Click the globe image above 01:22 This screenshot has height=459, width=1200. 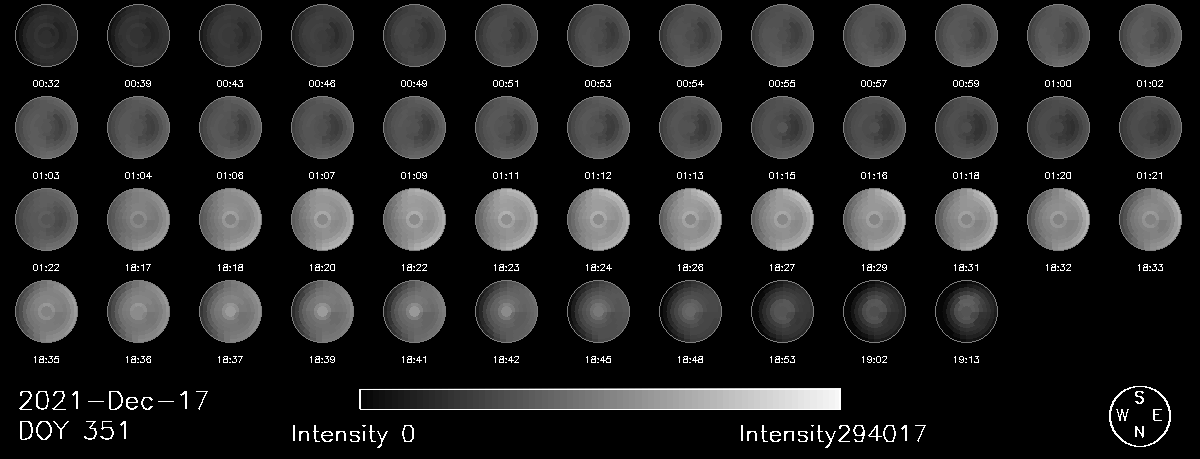[x=47, y=221]
